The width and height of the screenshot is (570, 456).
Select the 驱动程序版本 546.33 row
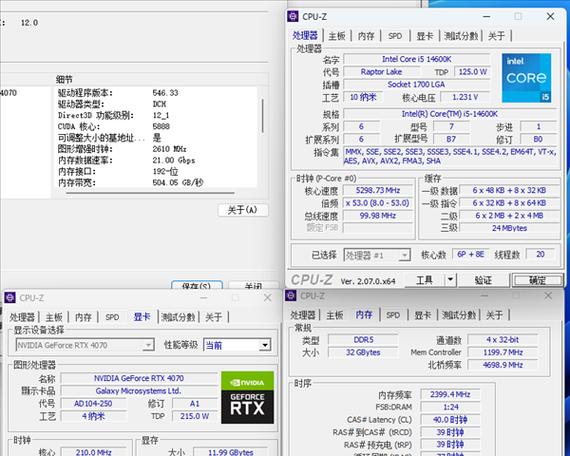click(156, 93)
